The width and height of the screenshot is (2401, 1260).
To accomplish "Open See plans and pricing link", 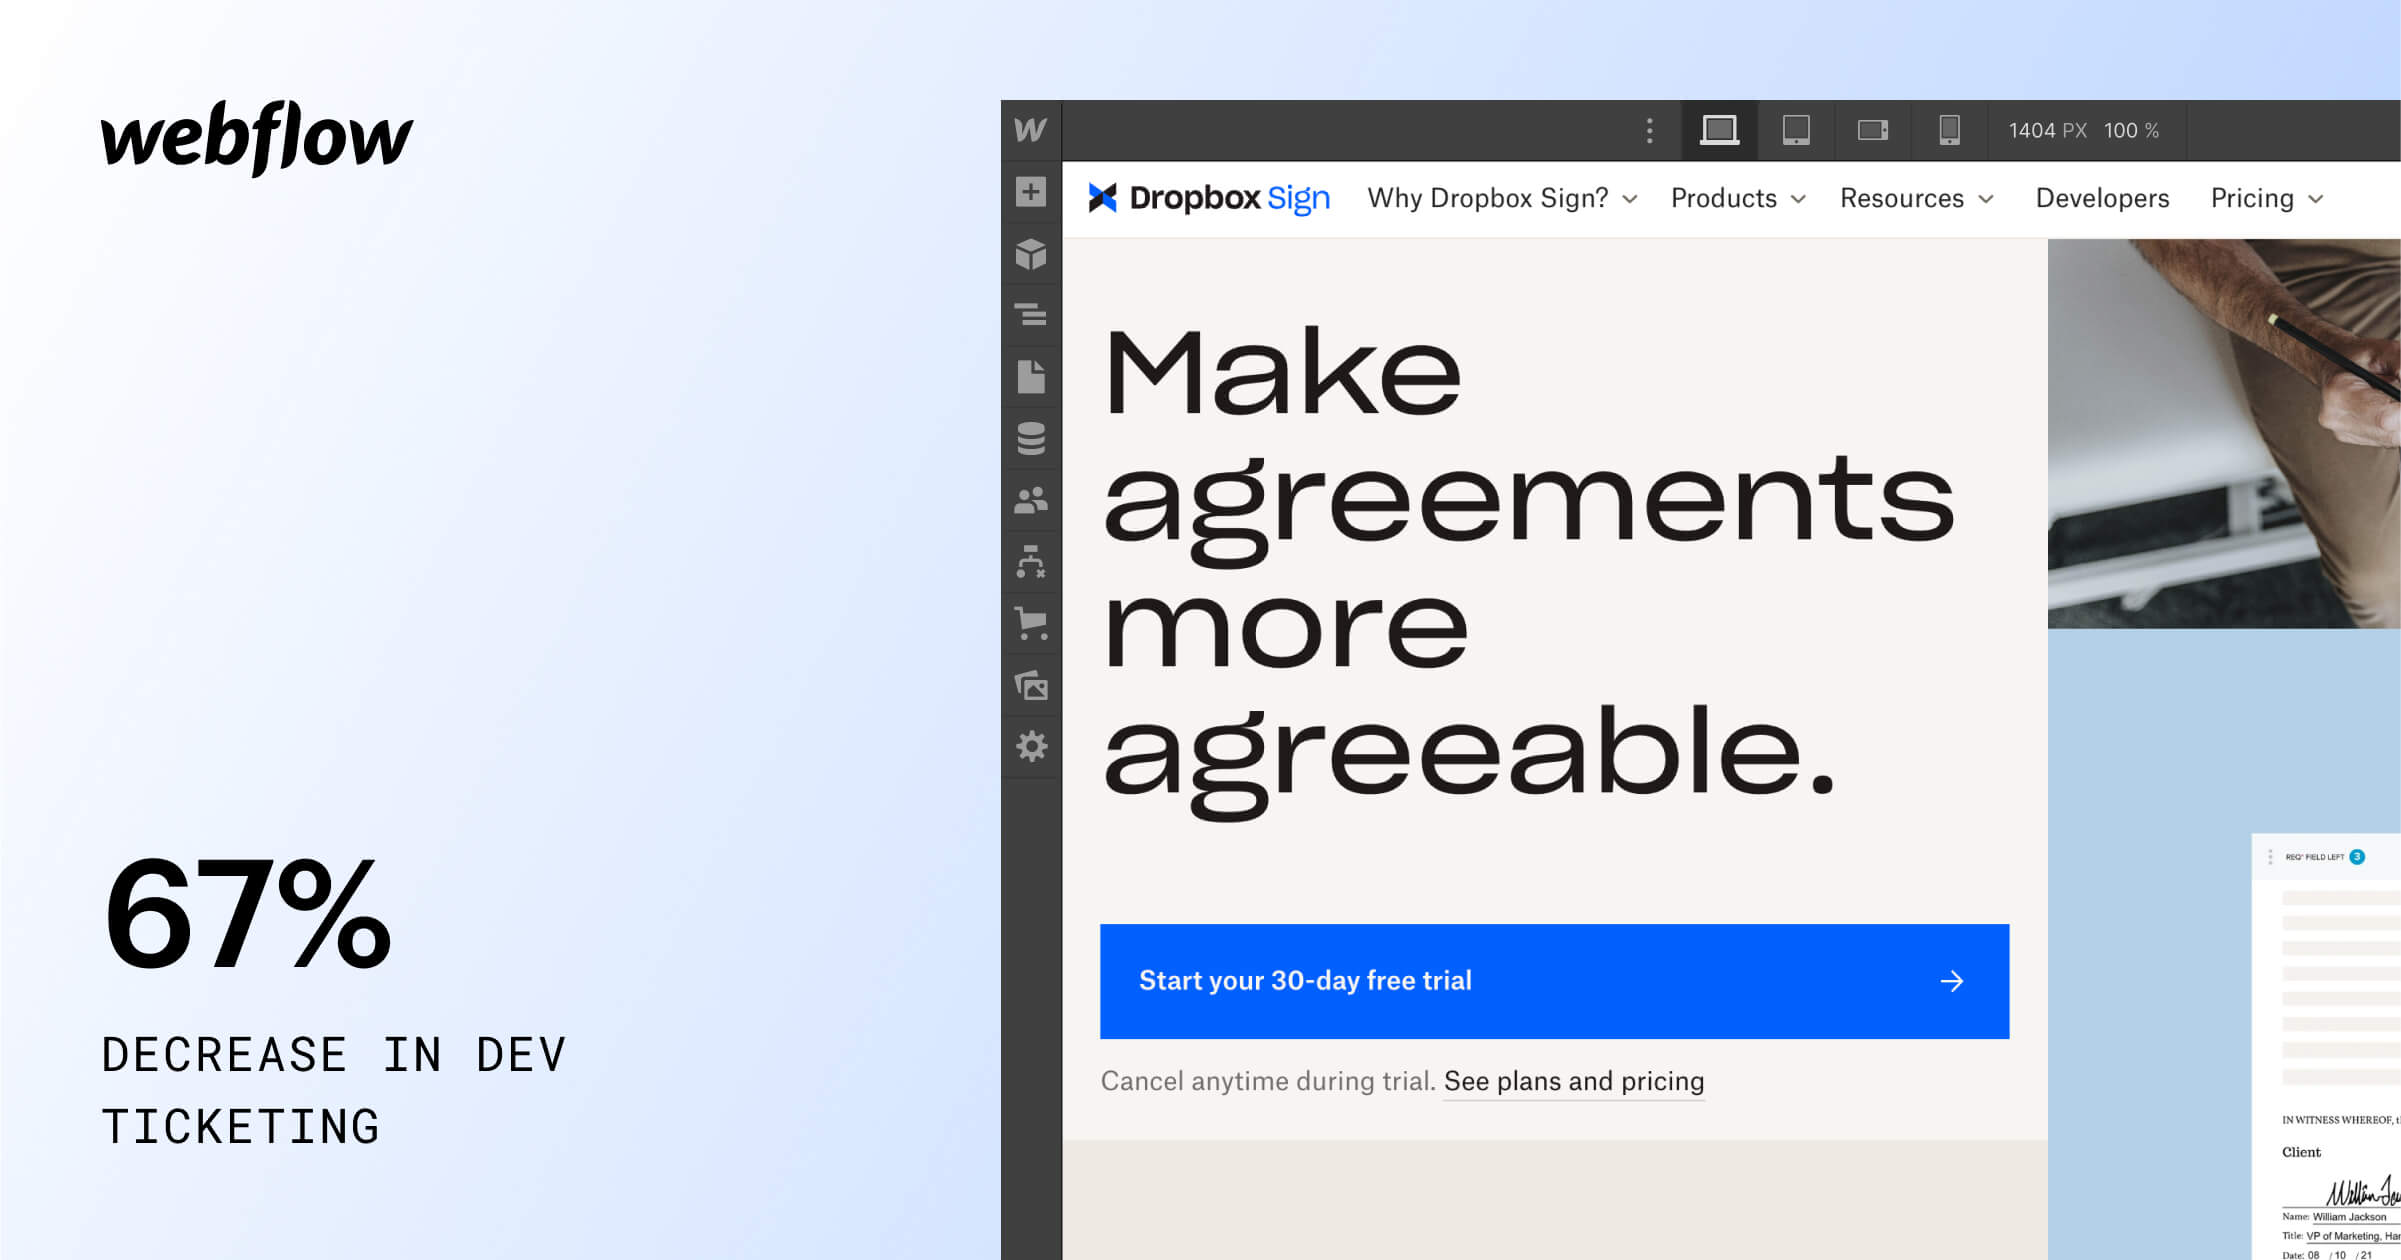I will 1573,1081.
